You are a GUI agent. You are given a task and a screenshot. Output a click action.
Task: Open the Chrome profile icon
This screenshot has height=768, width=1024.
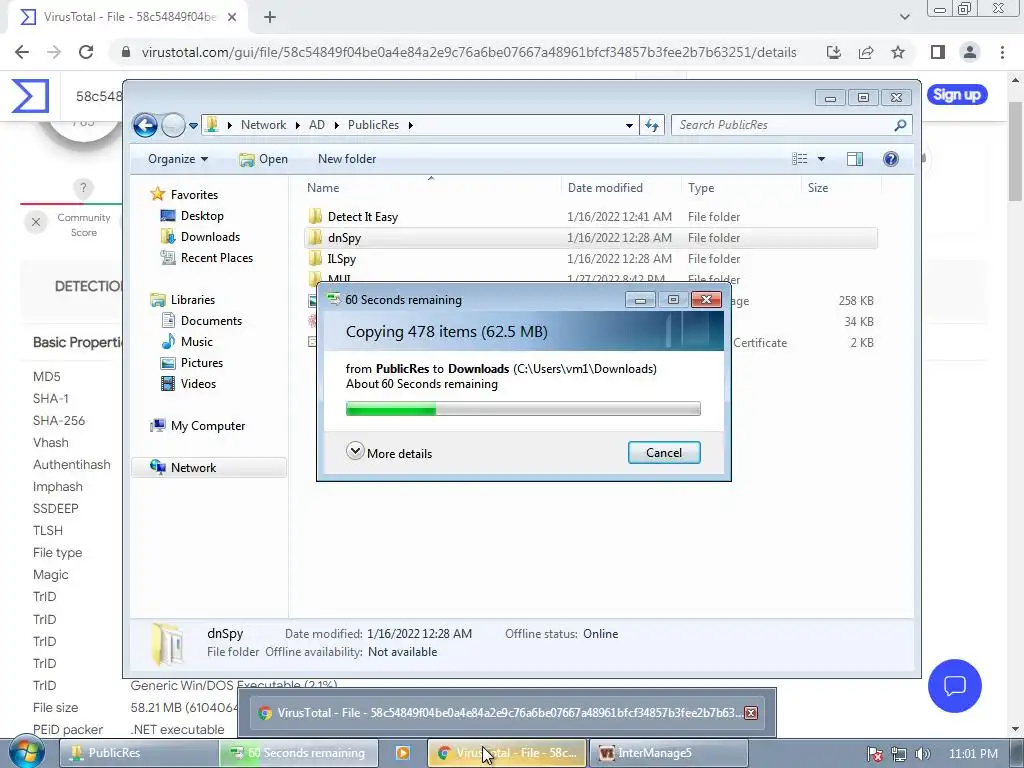[970, 52]
